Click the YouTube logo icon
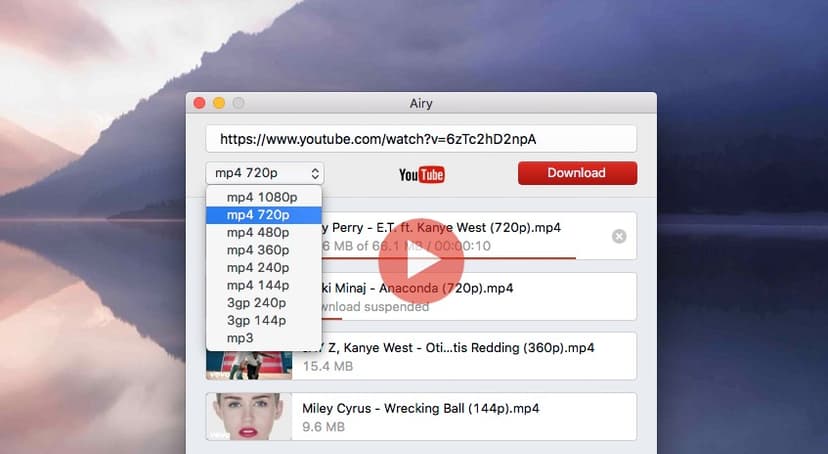 421,174
